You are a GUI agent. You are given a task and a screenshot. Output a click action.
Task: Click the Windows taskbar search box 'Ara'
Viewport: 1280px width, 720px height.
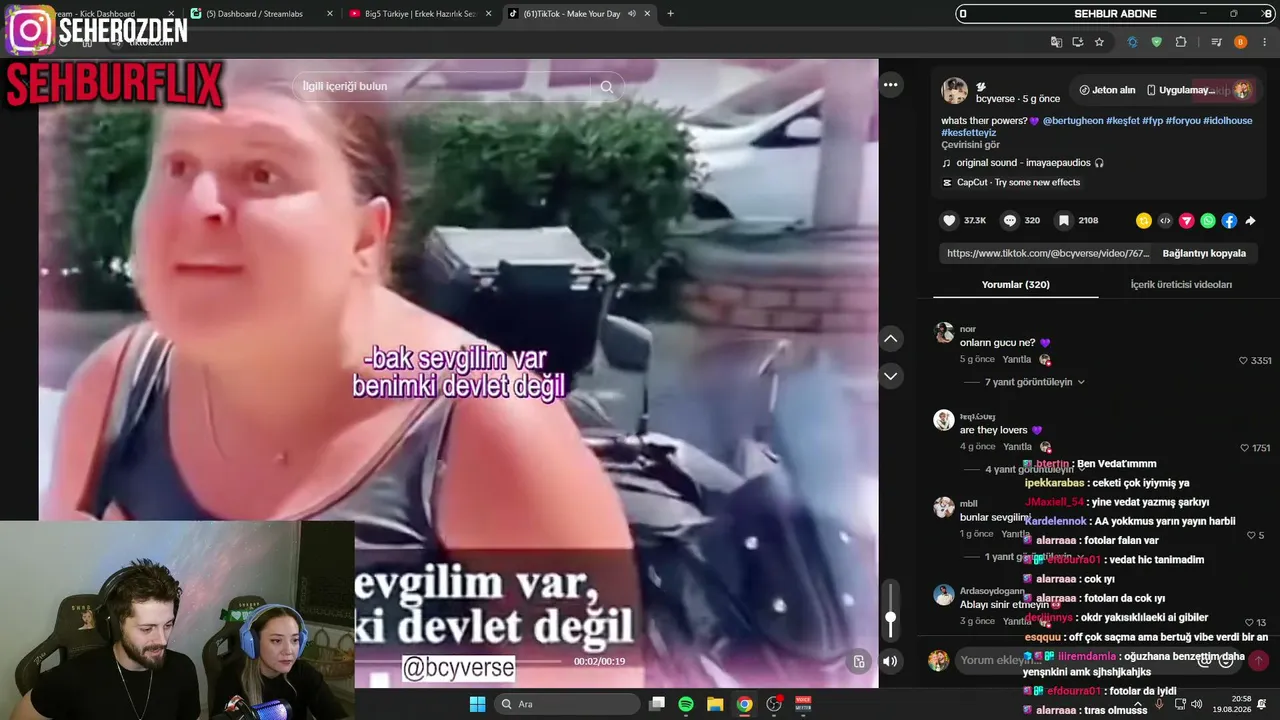pyautogui.click(x=566, y=704)
